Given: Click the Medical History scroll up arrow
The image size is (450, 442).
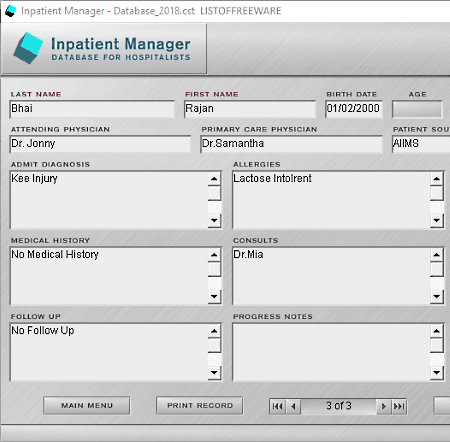Looking at the screenshot, I should (214, 255).
